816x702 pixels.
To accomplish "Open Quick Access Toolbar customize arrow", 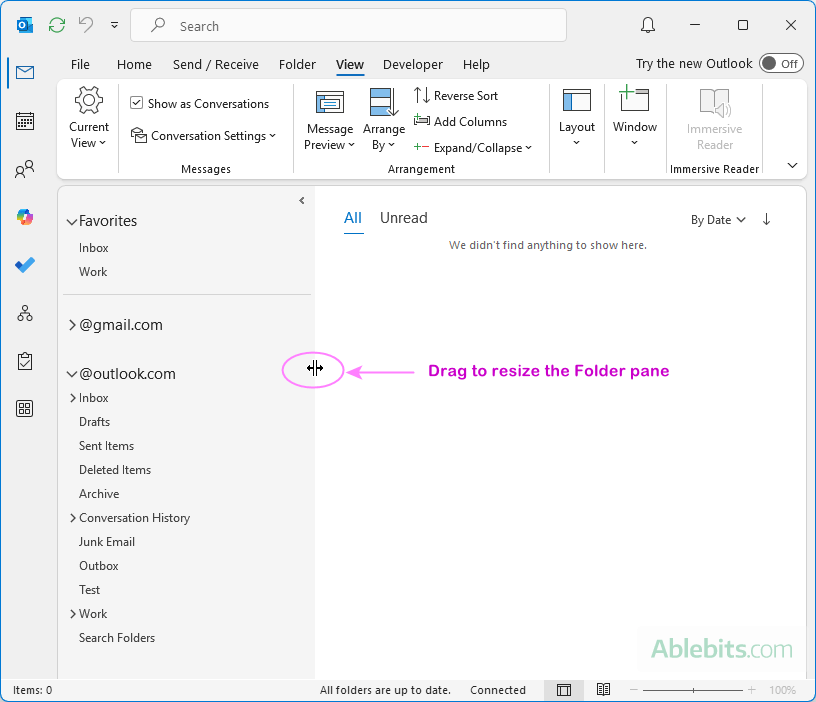I will click(x=114, y=25).
